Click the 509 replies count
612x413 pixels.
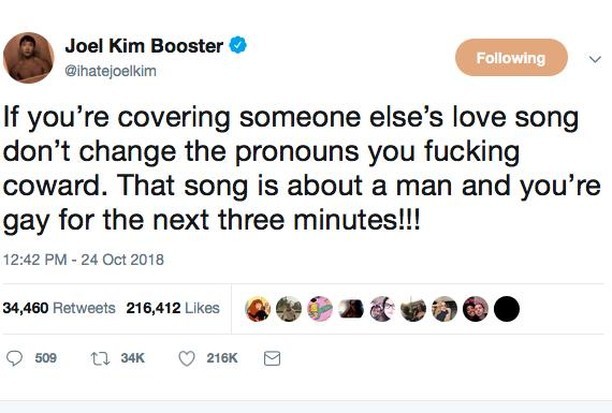[x=45, y=358]
